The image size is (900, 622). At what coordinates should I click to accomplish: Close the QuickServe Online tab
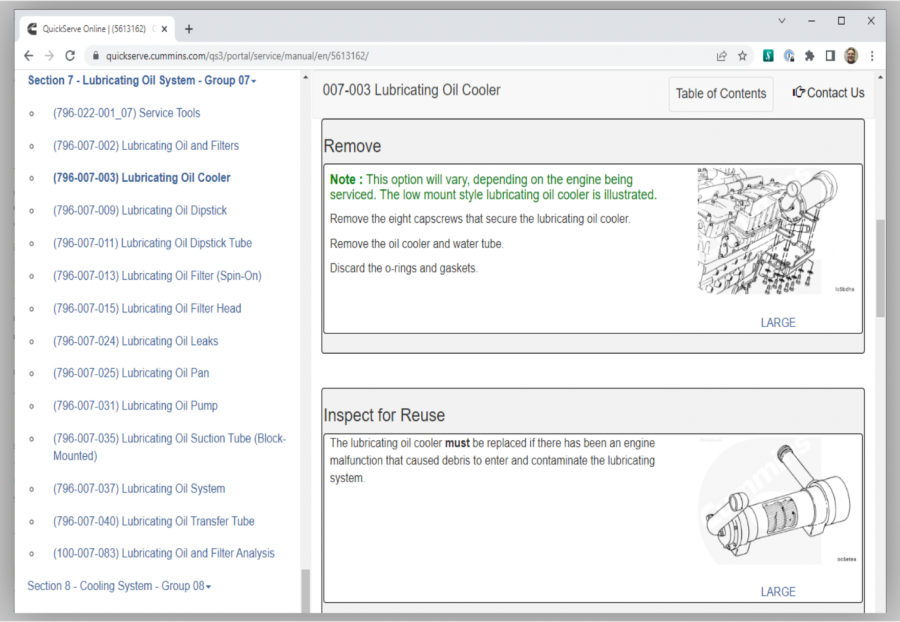coord(164,29)
